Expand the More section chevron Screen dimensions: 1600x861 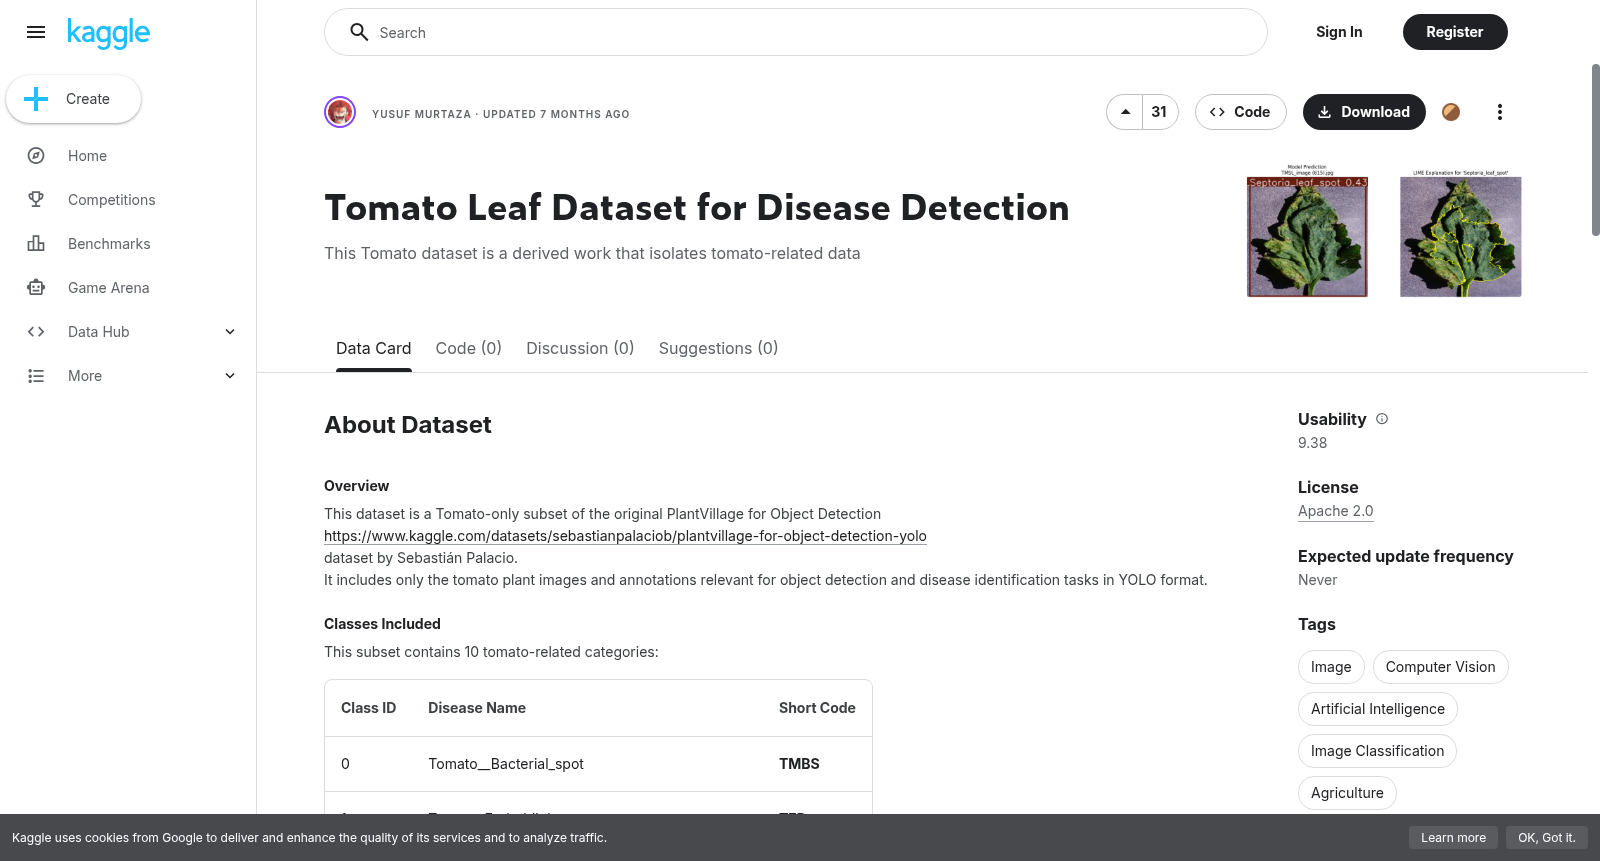click(x=230, y=376)
